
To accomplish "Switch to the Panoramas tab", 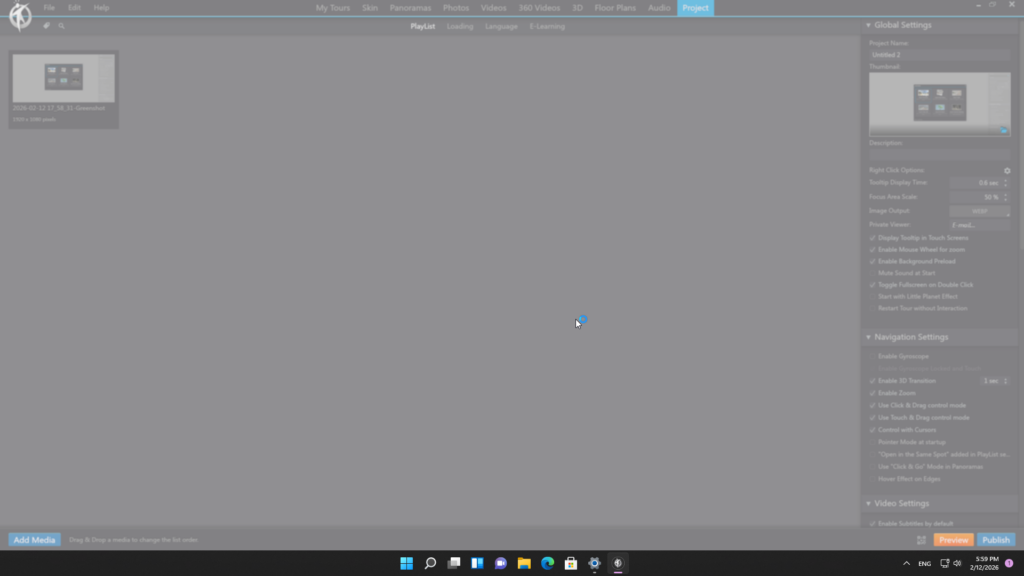I will [410, 8].
